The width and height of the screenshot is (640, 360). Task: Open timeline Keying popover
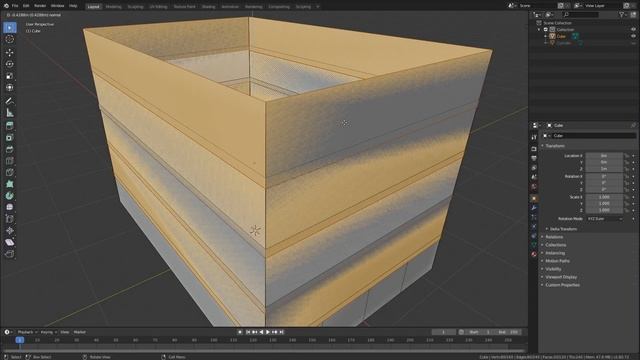[x=48, y=332]
